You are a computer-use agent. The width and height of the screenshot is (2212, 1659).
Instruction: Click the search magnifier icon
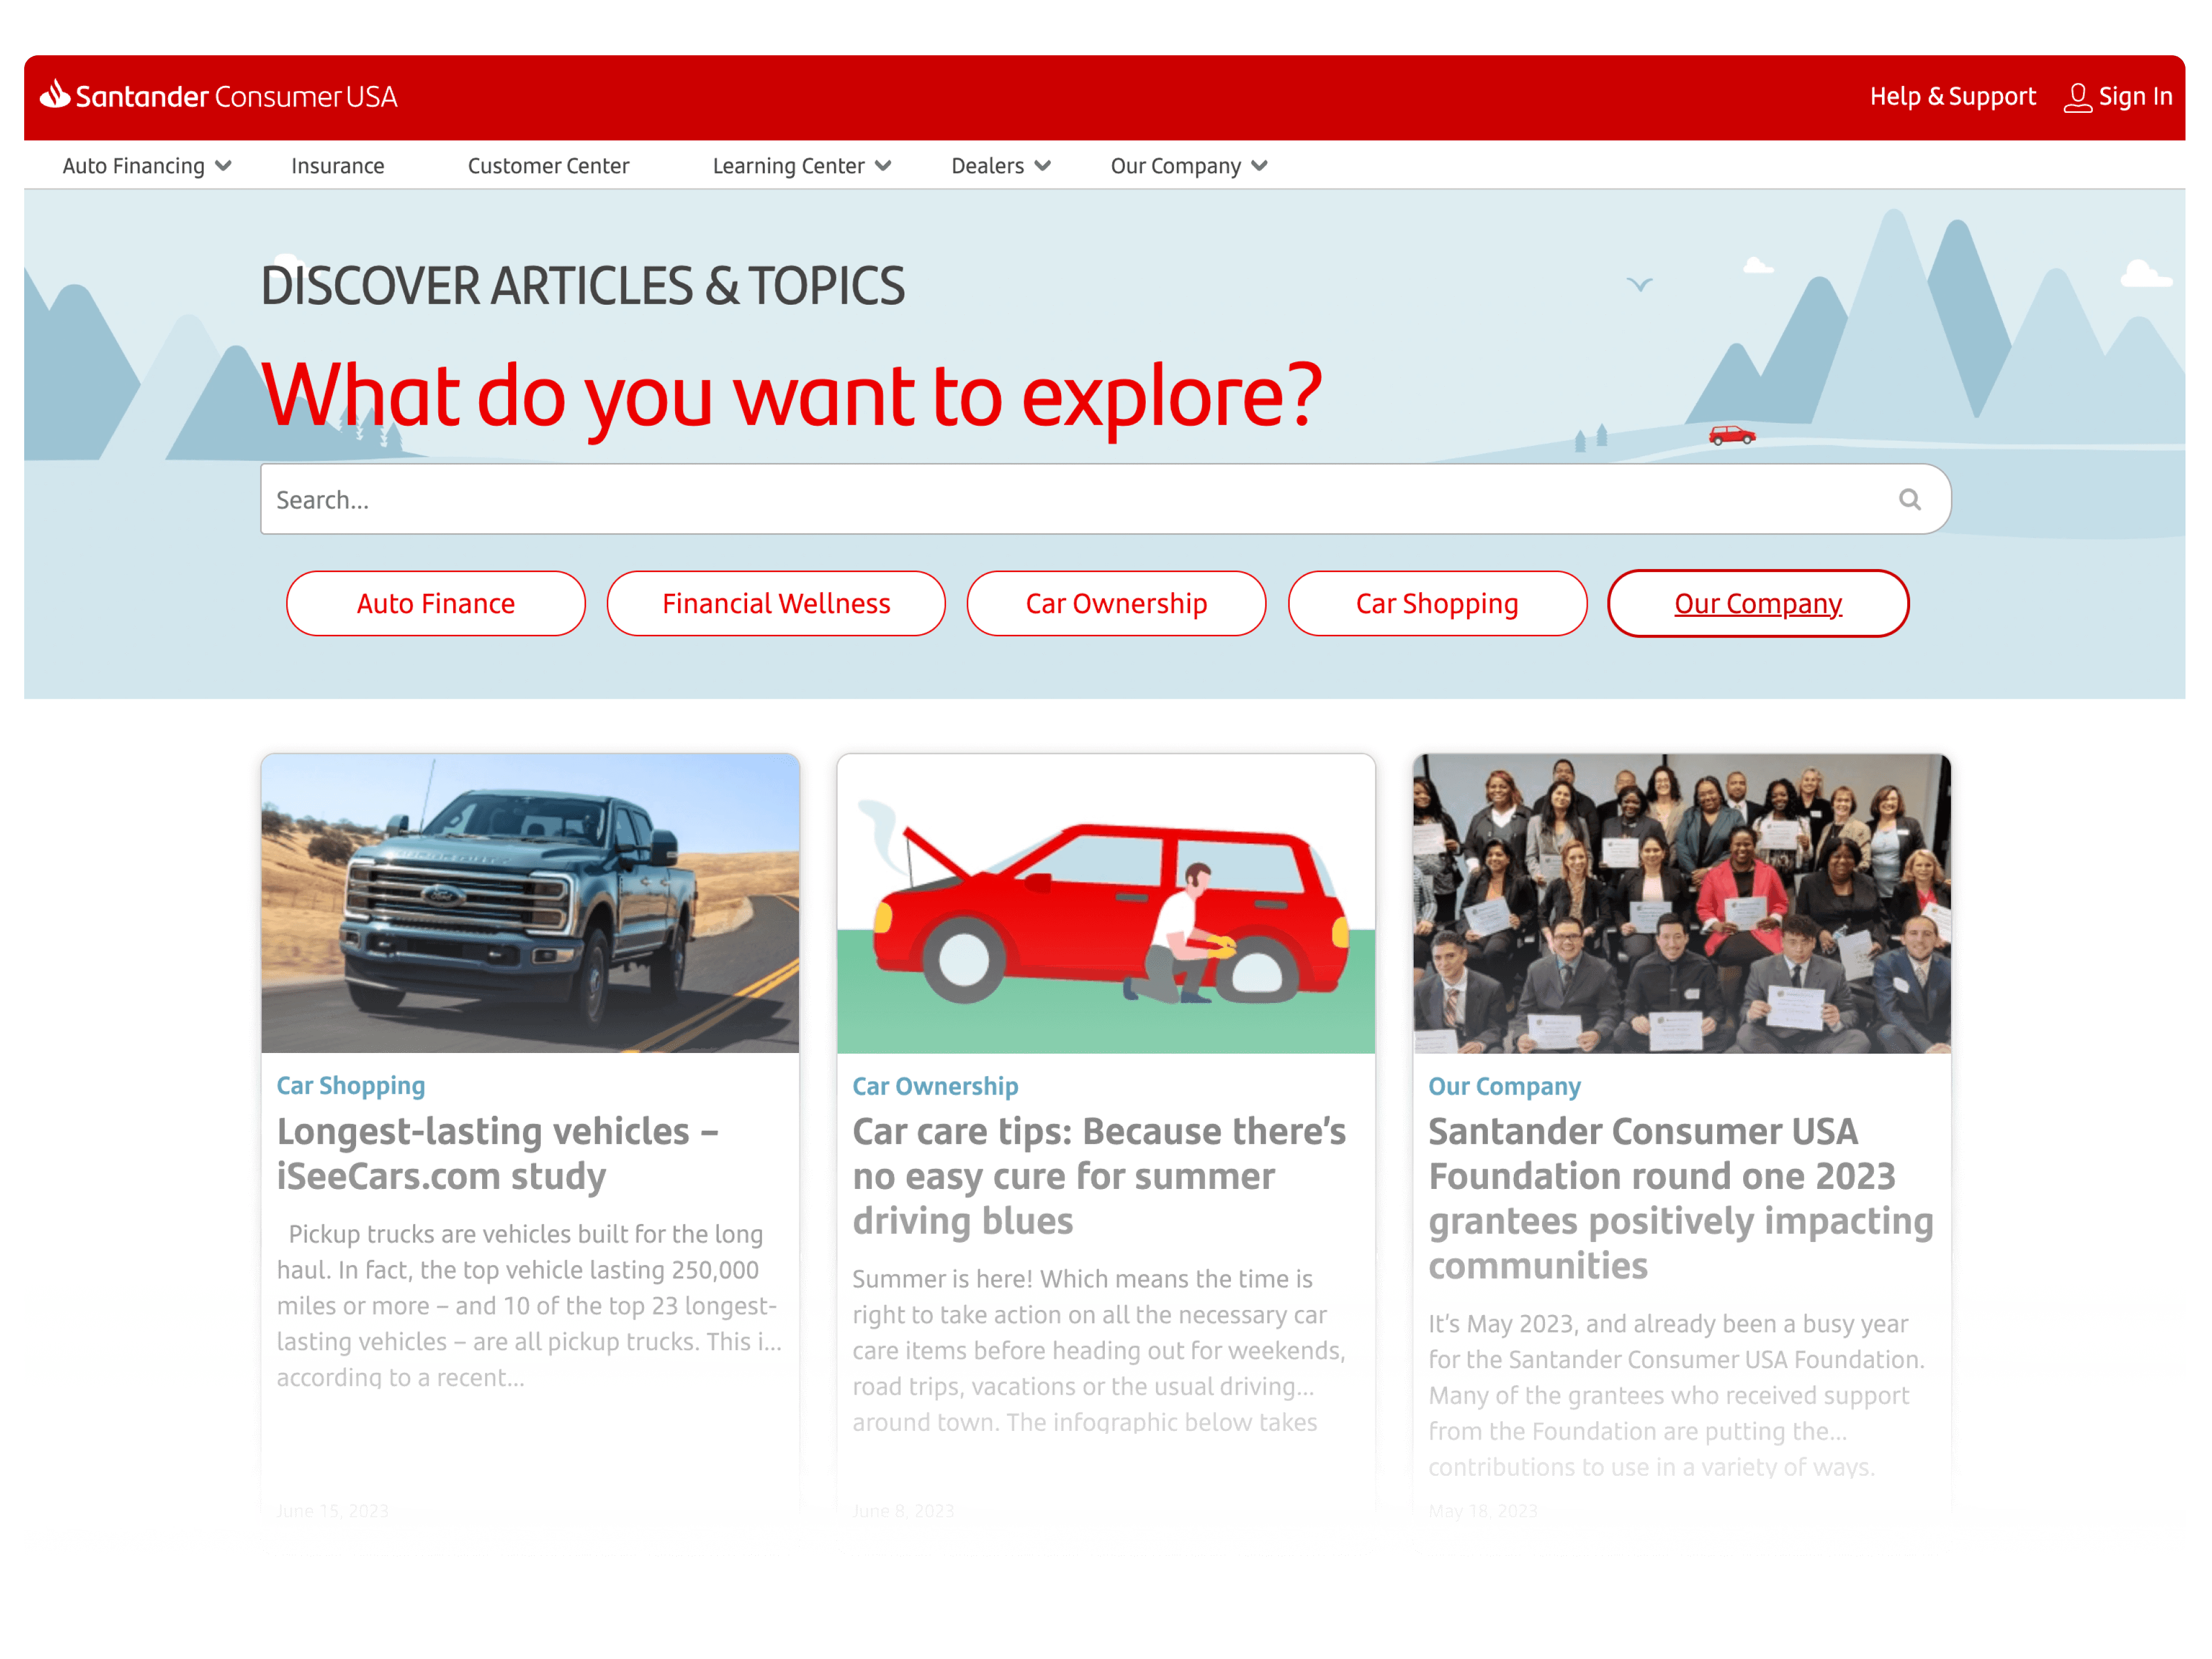1909,499
